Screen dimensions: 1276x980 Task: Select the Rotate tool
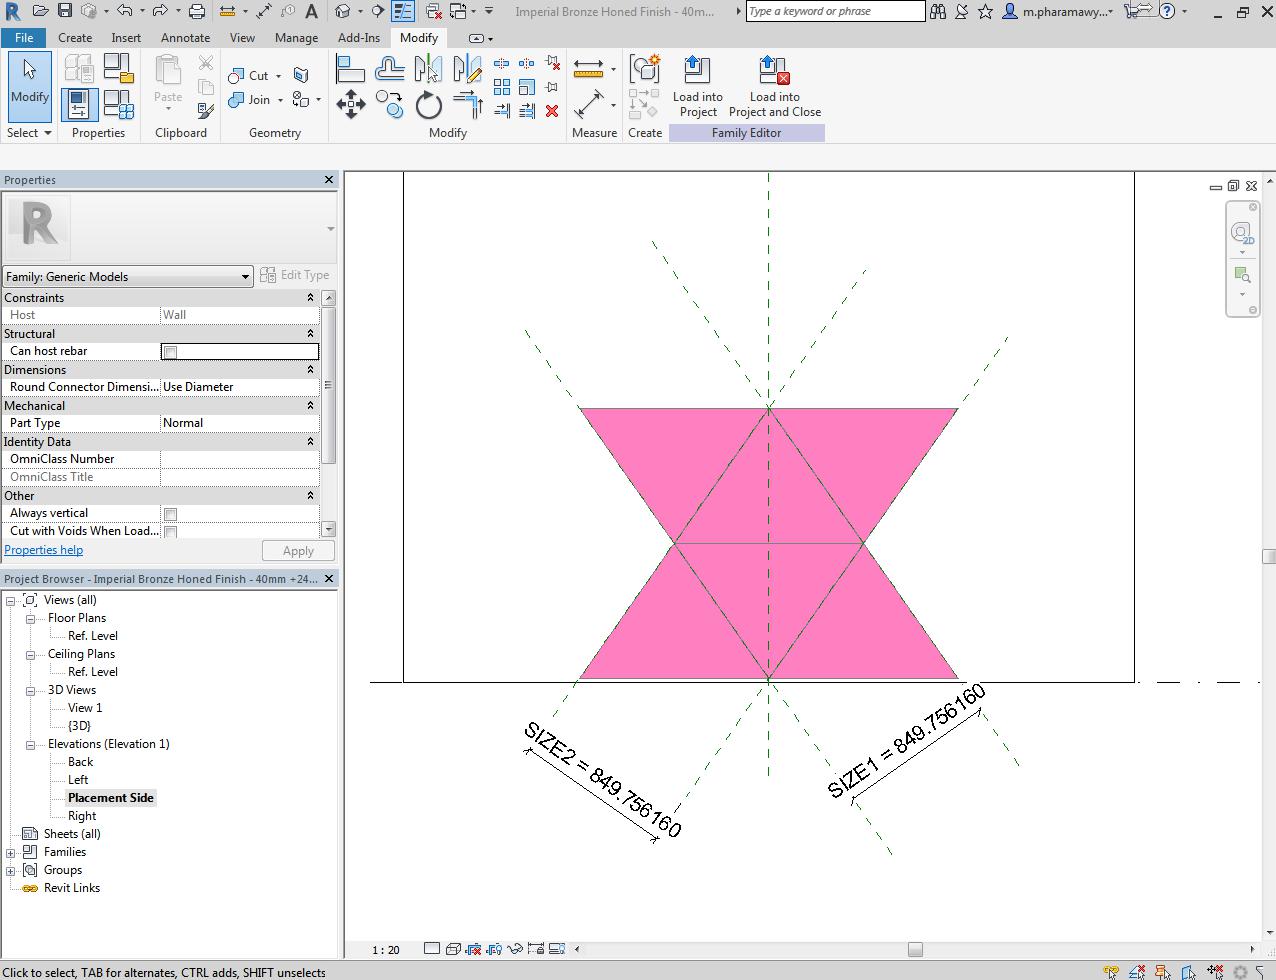[x=429, y=104]
